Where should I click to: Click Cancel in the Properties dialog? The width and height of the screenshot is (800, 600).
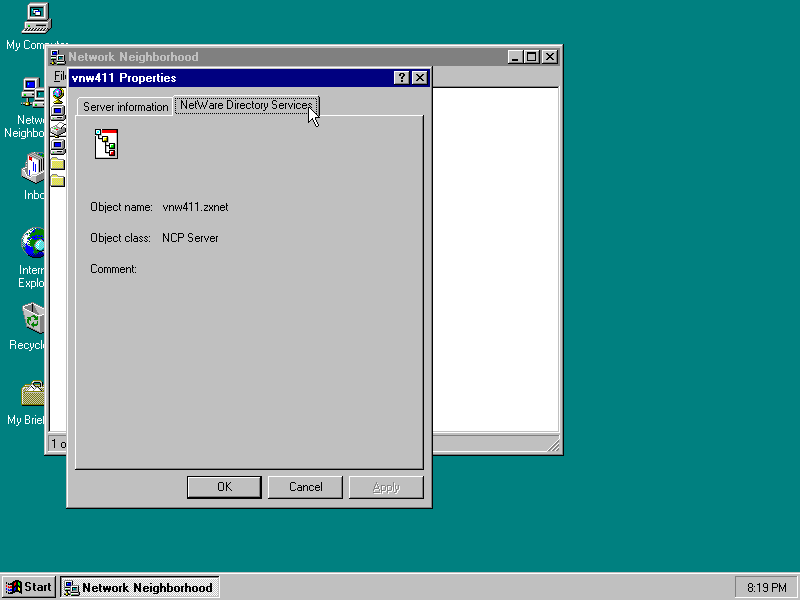point(305,487)
